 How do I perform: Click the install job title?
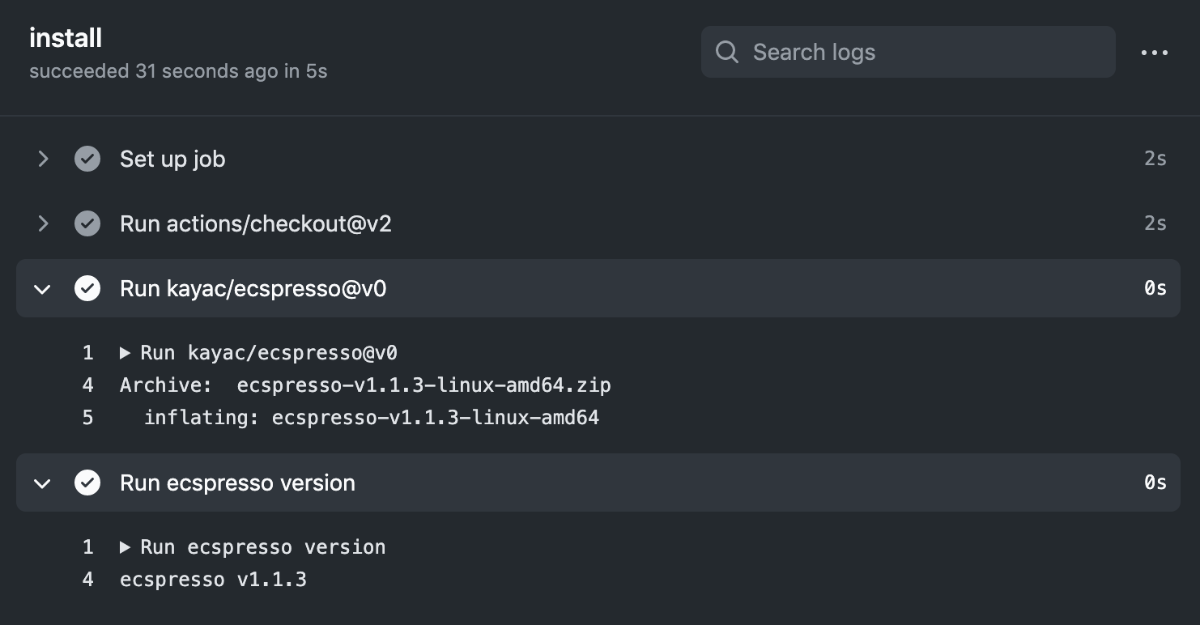click(66, 38)
